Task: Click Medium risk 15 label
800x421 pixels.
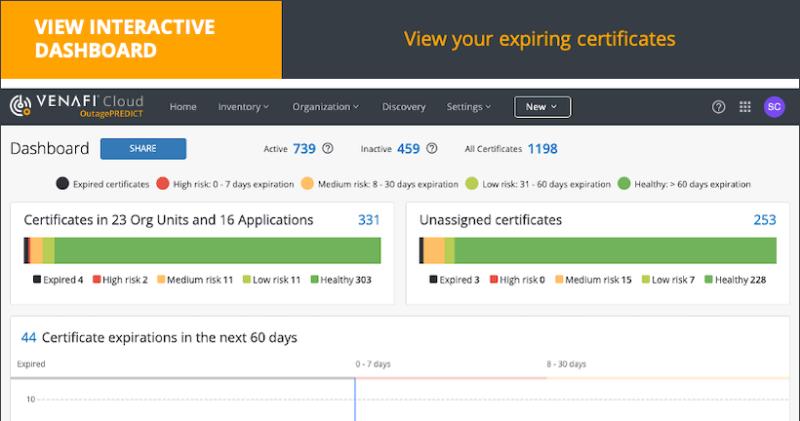Action: pyautogui.click(x=593, y=280)
